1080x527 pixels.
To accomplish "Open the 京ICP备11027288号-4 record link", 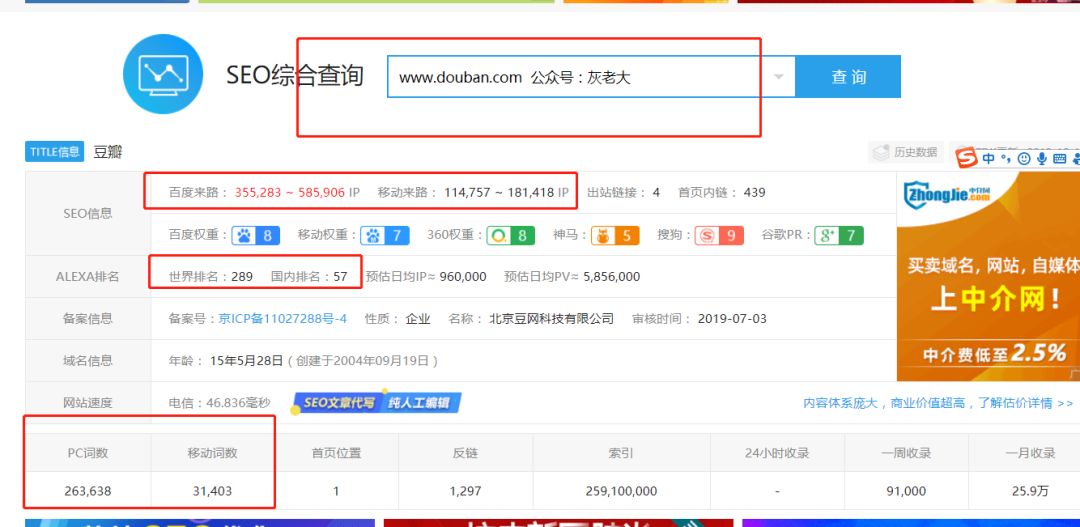I will tap(283, 319).
